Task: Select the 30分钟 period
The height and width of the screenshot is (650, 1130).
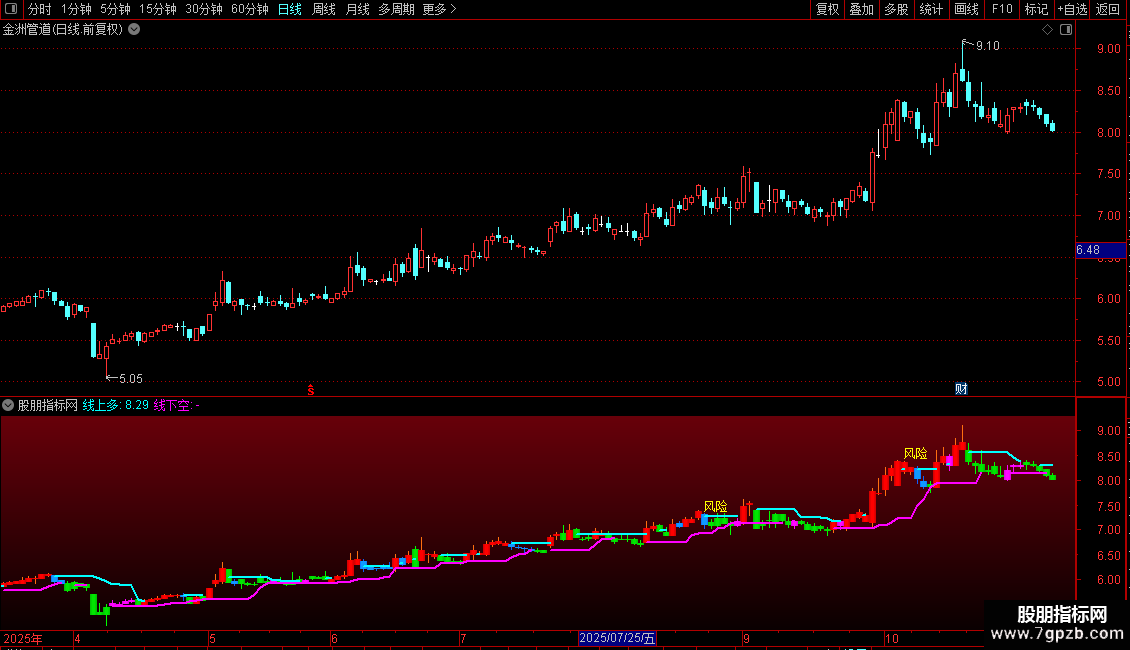Action: pos(204,9)
